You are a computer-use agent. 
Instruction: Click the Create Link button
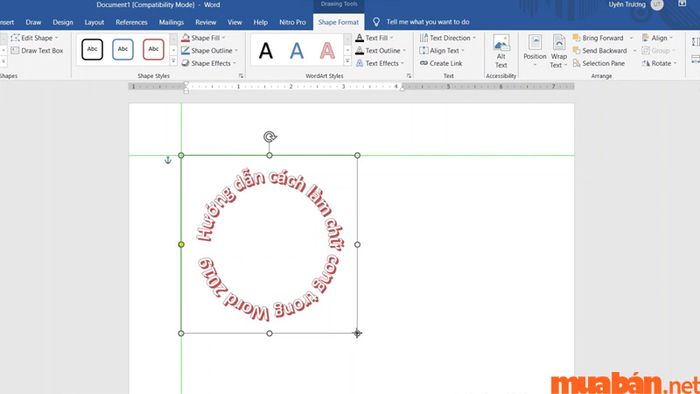pos(441,63)
